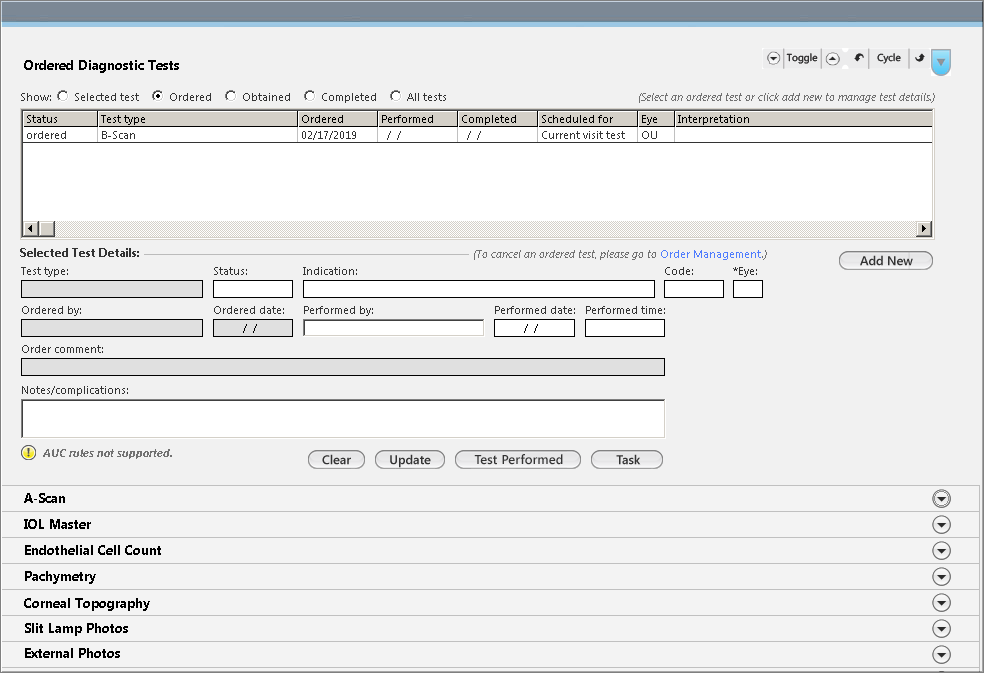Image resolution: width=984 pixels, height=673 pixels.
Task: Click the Interpretation column header
Action: tap(803, 119)
